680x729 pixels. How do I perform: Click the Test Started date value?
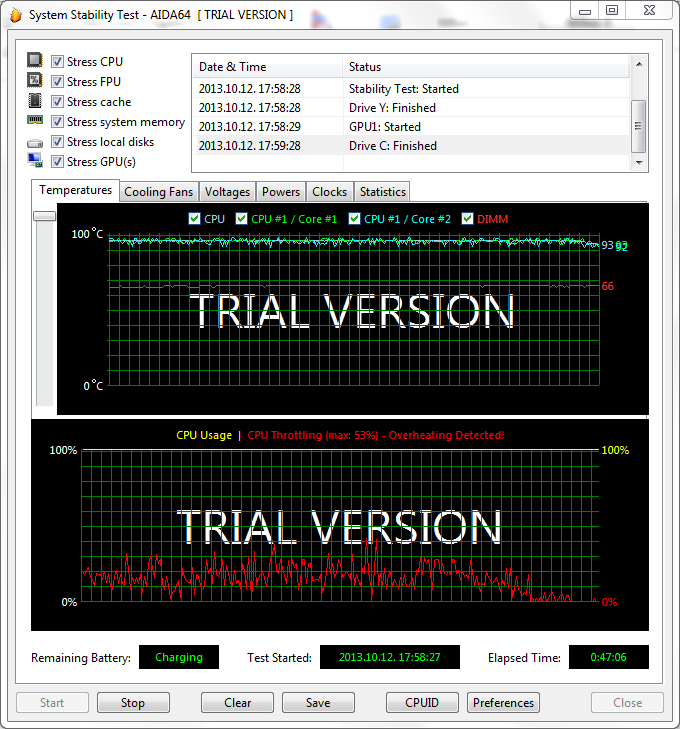(x=390, y=657)
